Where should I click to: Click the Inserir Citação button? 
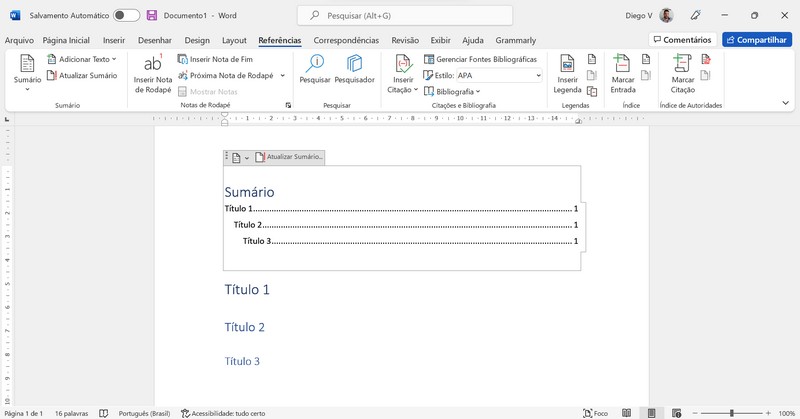point(403,73)
